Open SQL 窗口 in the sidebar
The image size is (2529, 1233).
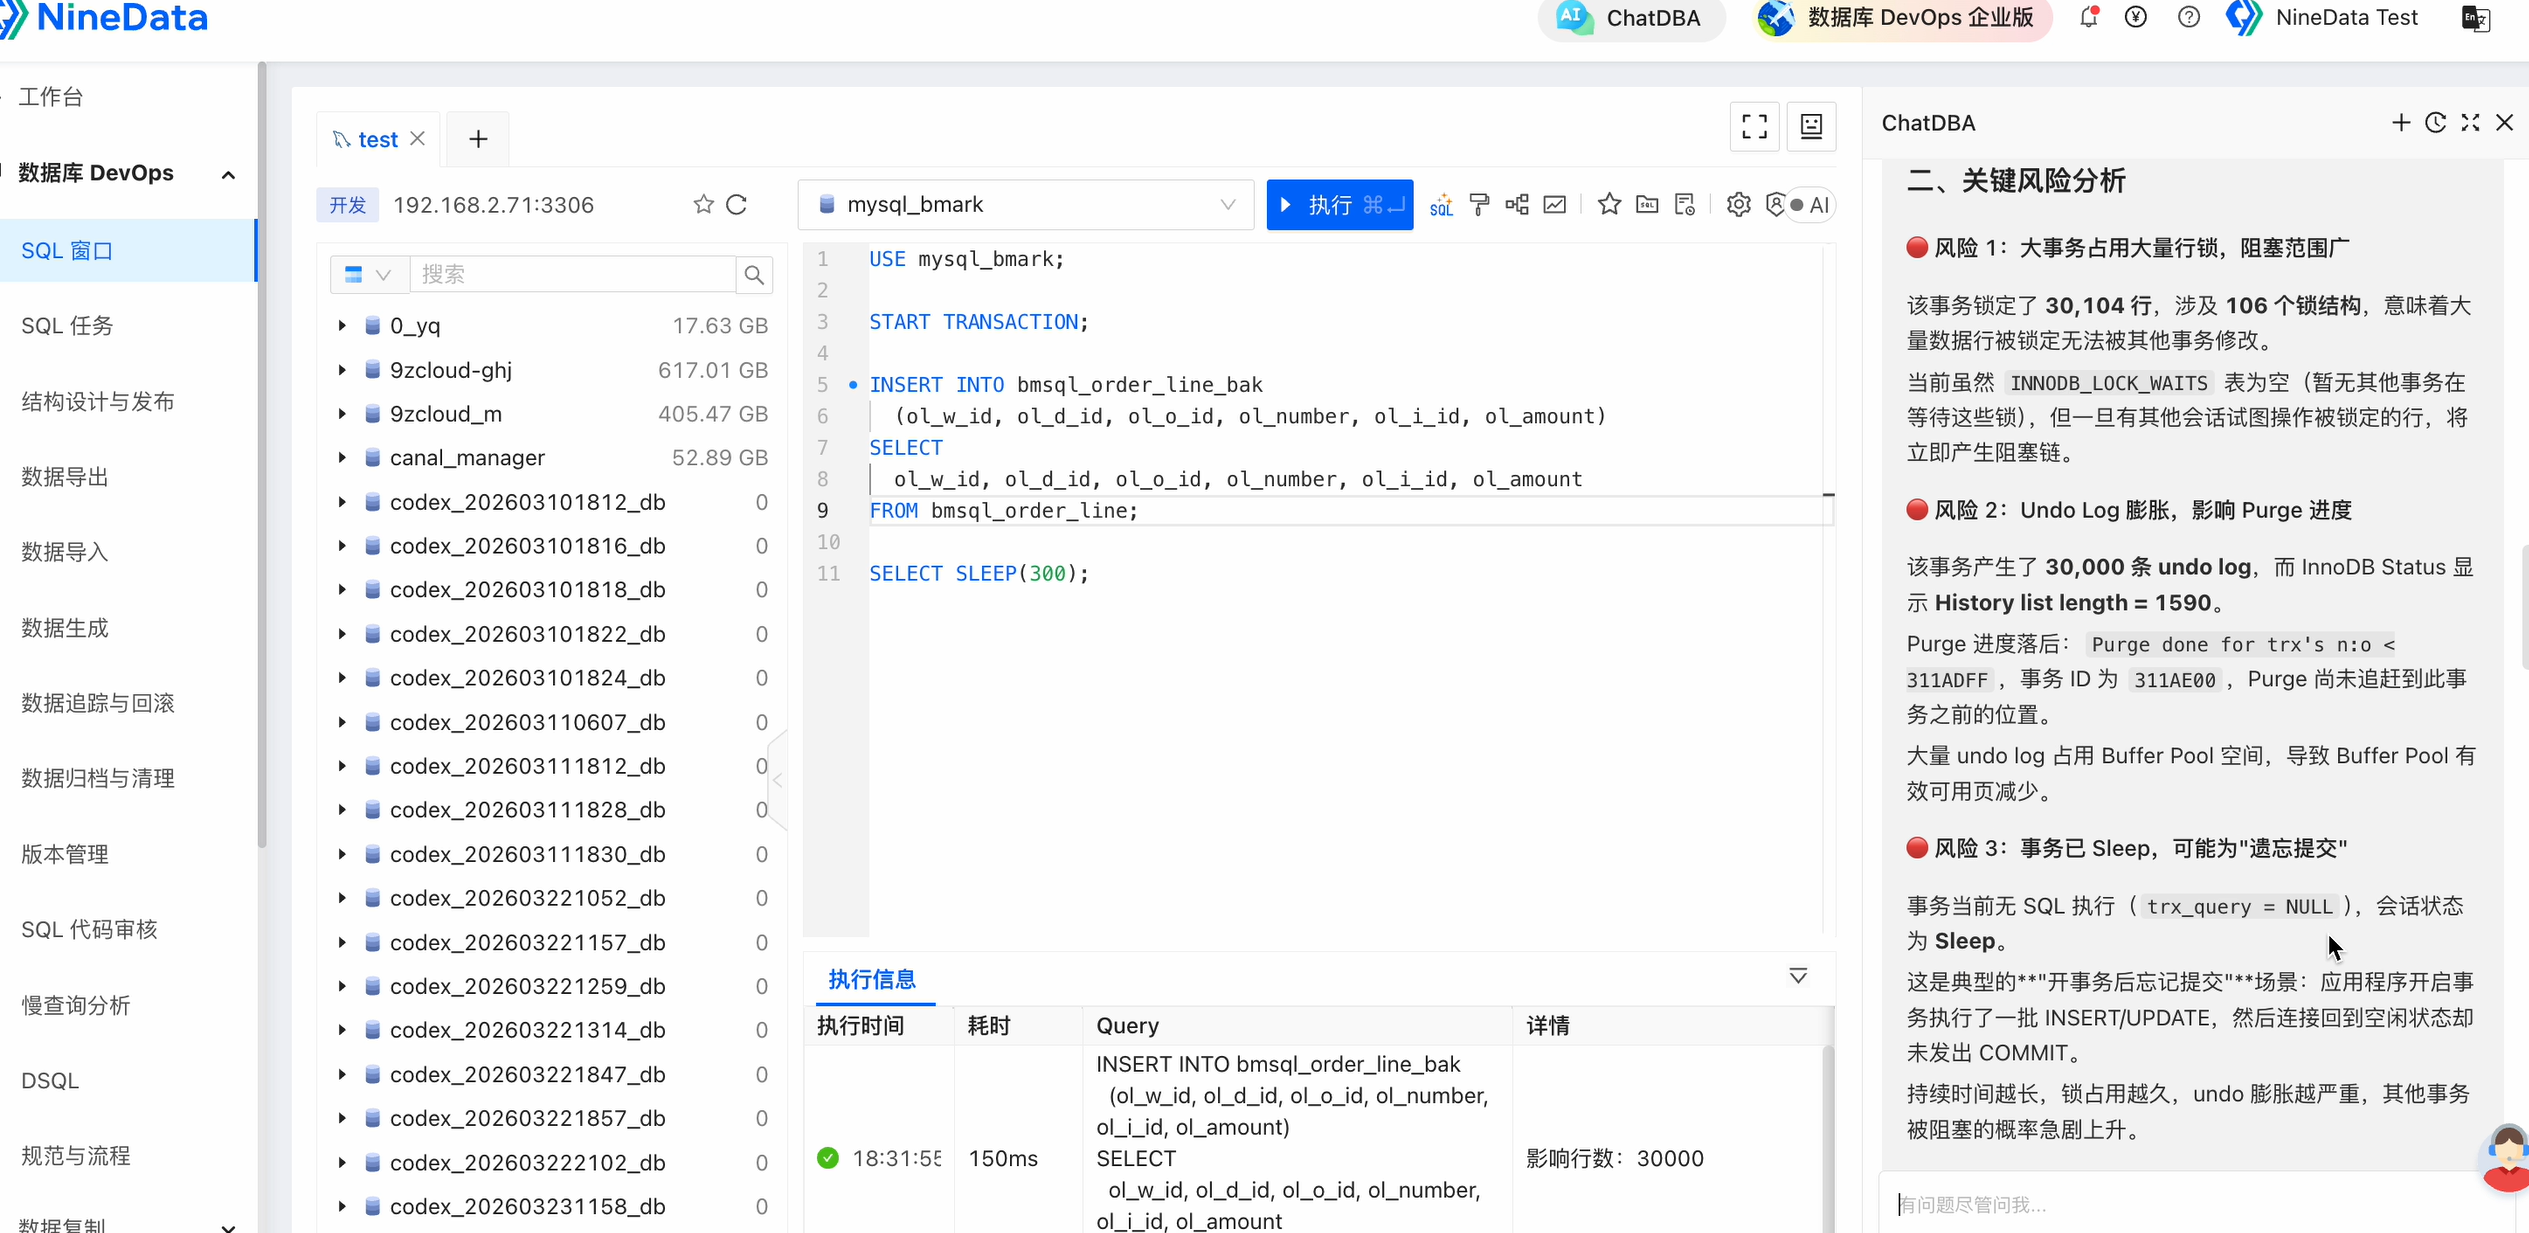tap(128, 250)
